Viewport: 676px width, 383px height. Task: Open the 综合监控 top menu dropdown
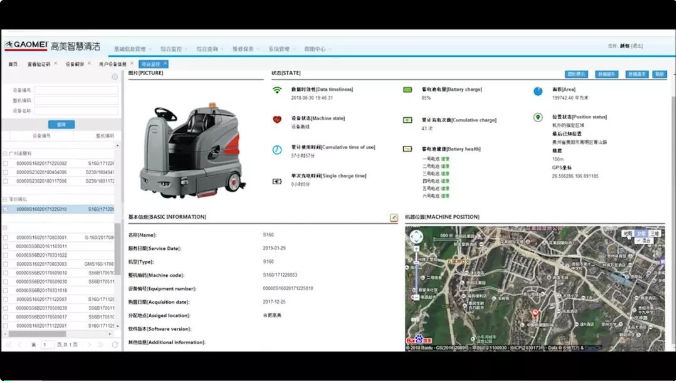pos(174,49)
